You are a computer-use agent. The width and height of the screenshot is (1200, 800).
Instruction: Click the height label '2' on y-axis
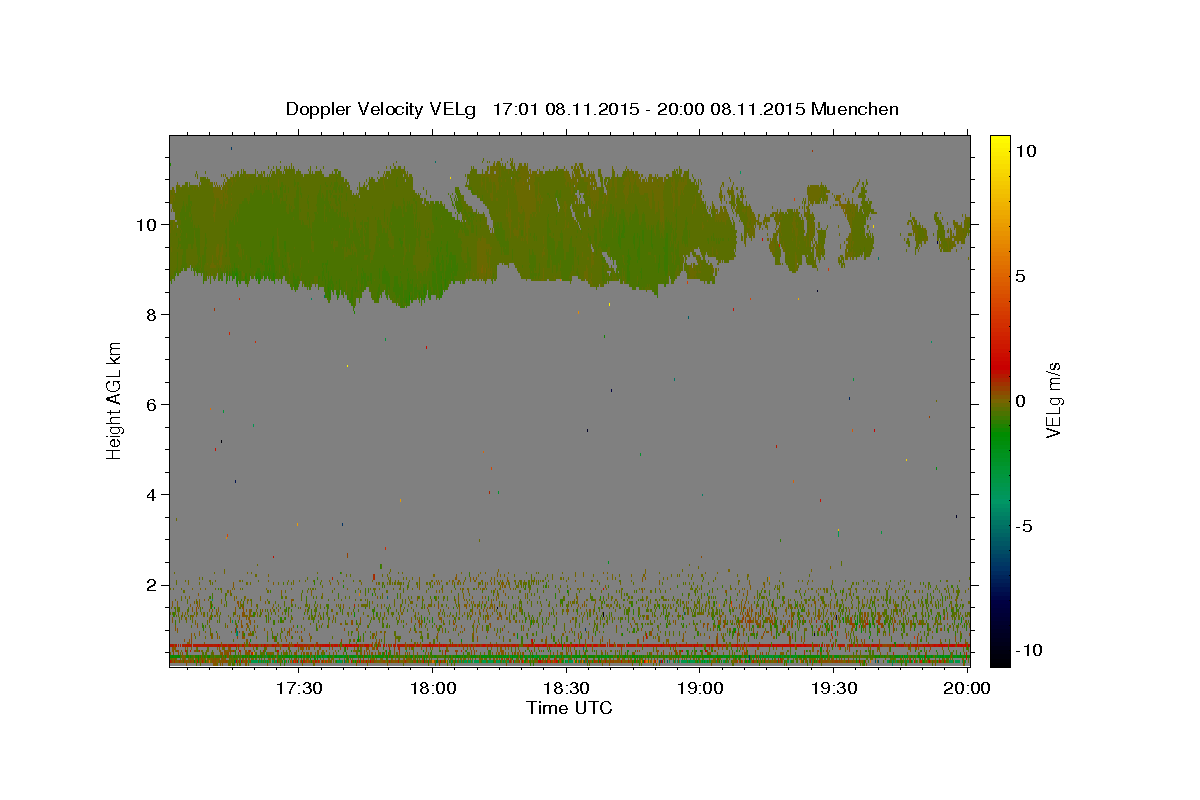click(x=153, y=584)
